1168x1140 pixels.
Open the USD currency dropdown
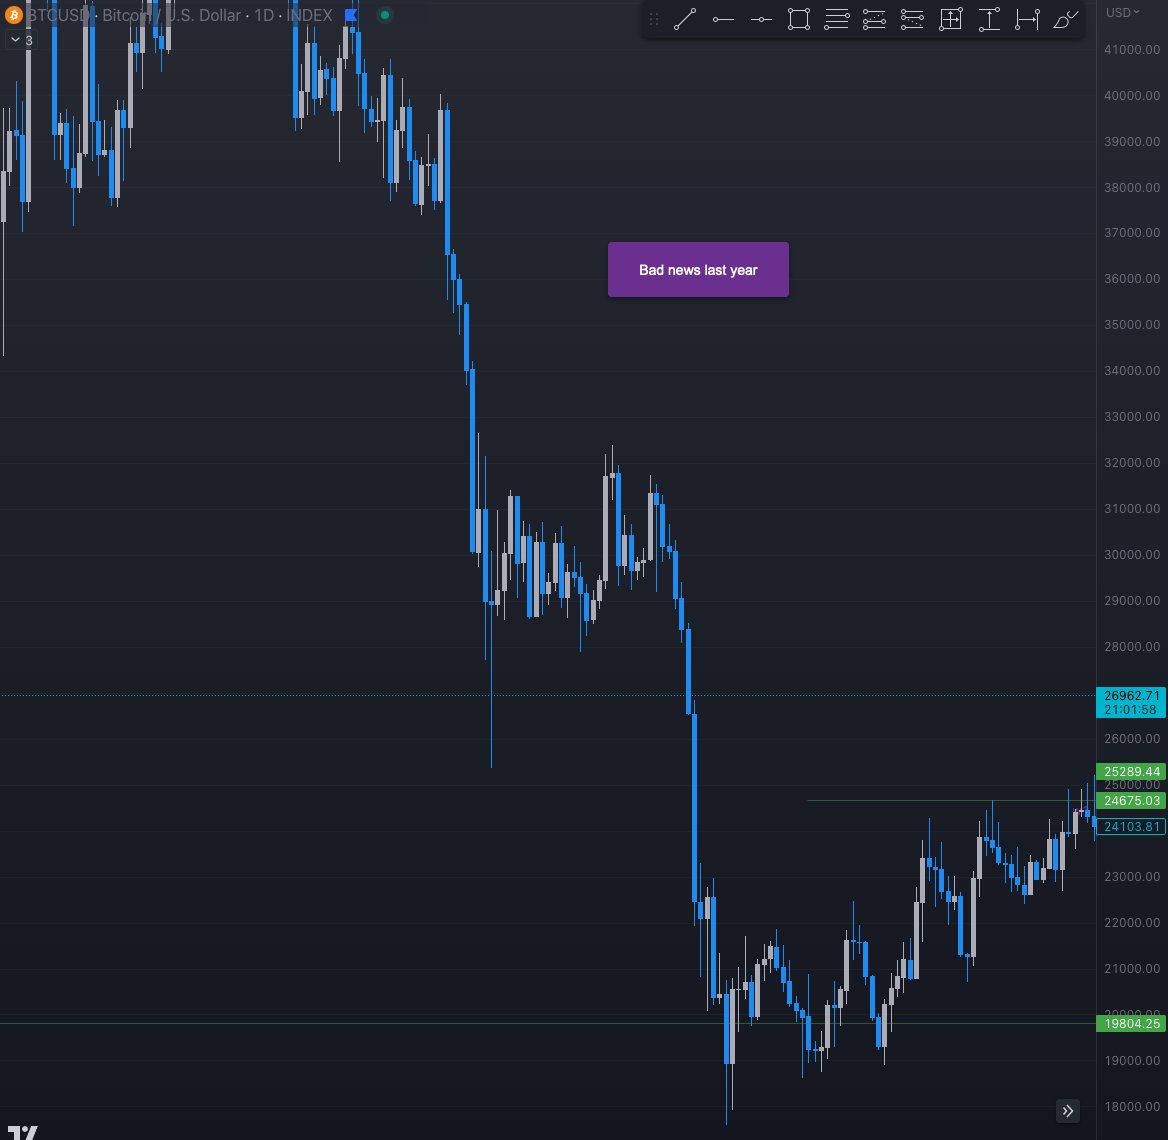(x=1122, y=13)
